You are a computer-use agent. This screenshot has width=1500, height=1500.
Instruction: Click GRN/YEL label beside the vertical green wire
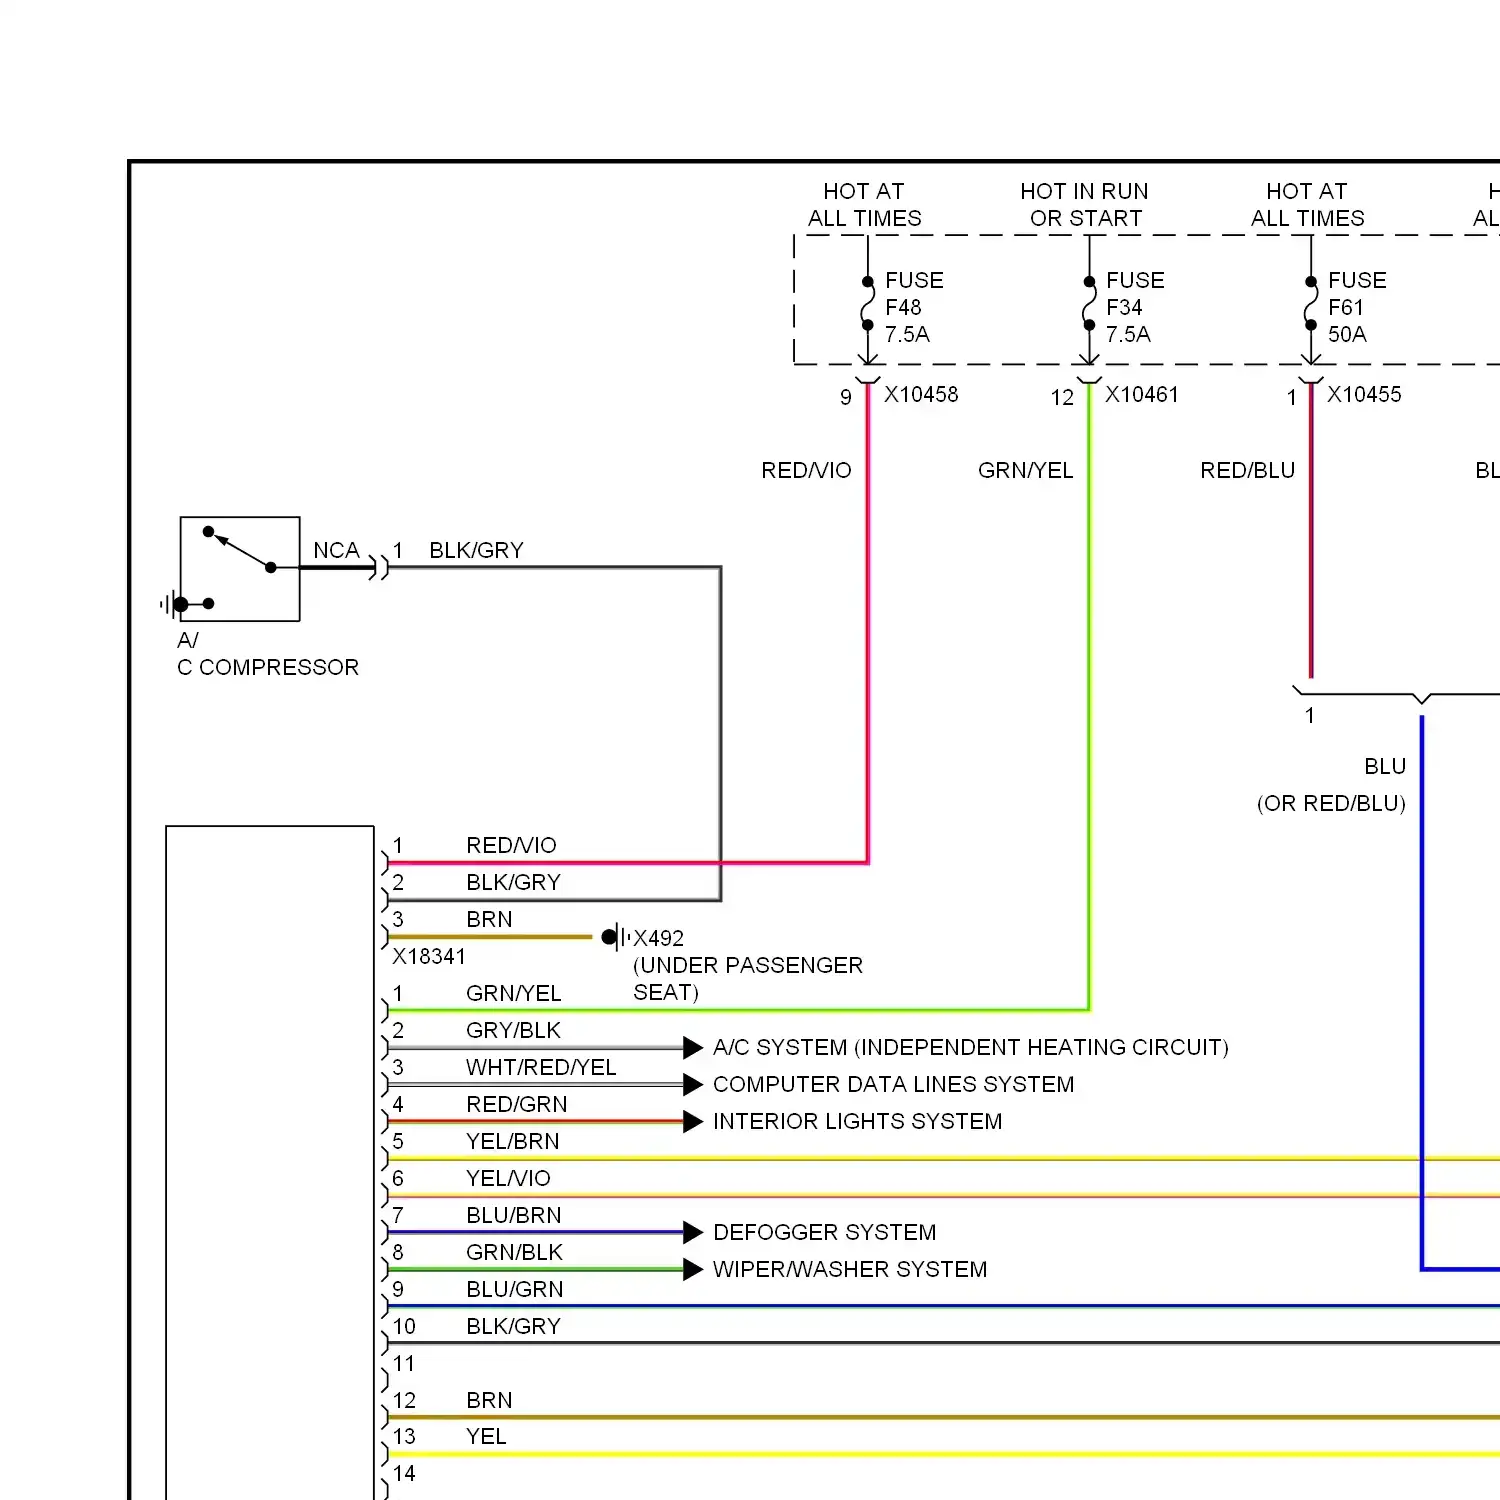1025,470
